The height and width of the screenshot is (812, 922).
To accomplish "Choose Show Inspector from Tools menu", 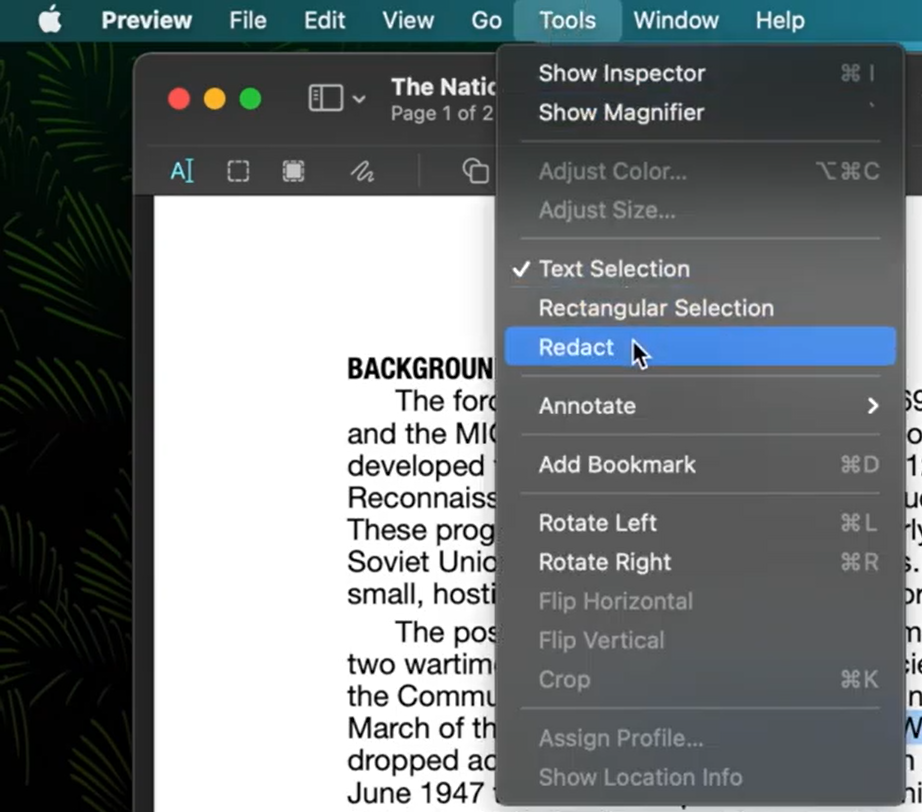I will [700, 73].
